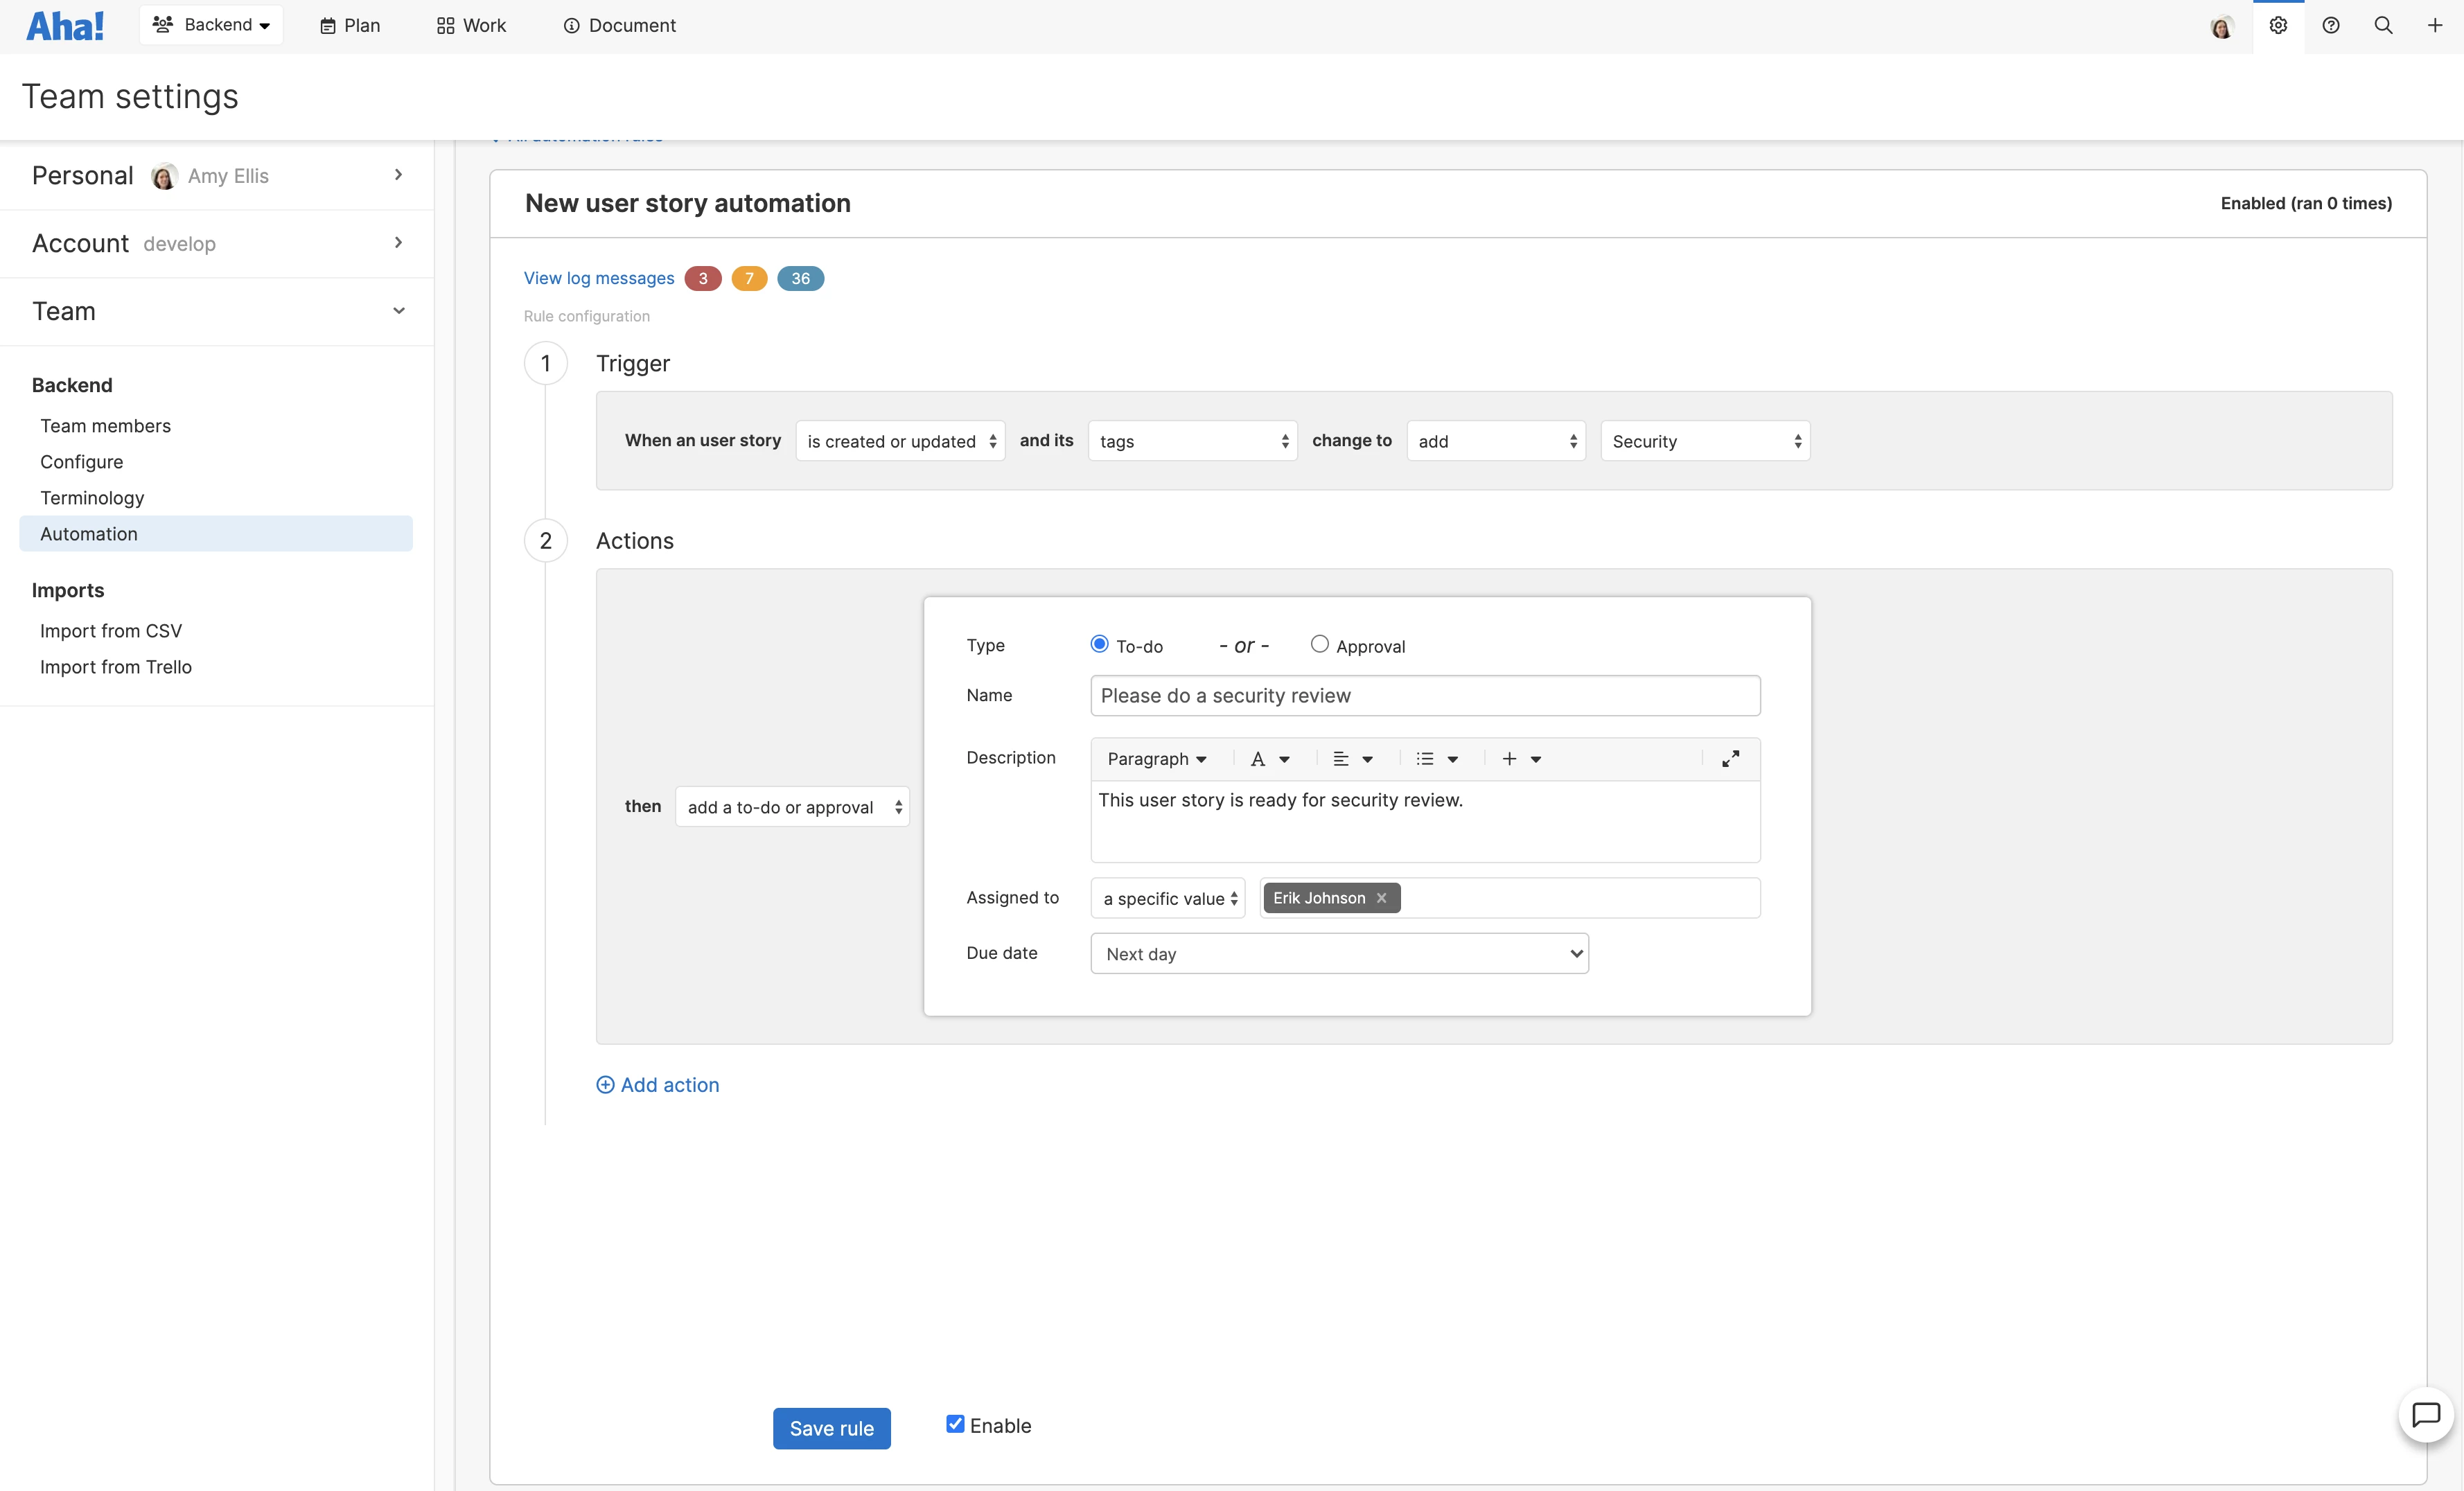Open the list formatting icon menu
2464x1491 pixels.
click(1436, 759)
